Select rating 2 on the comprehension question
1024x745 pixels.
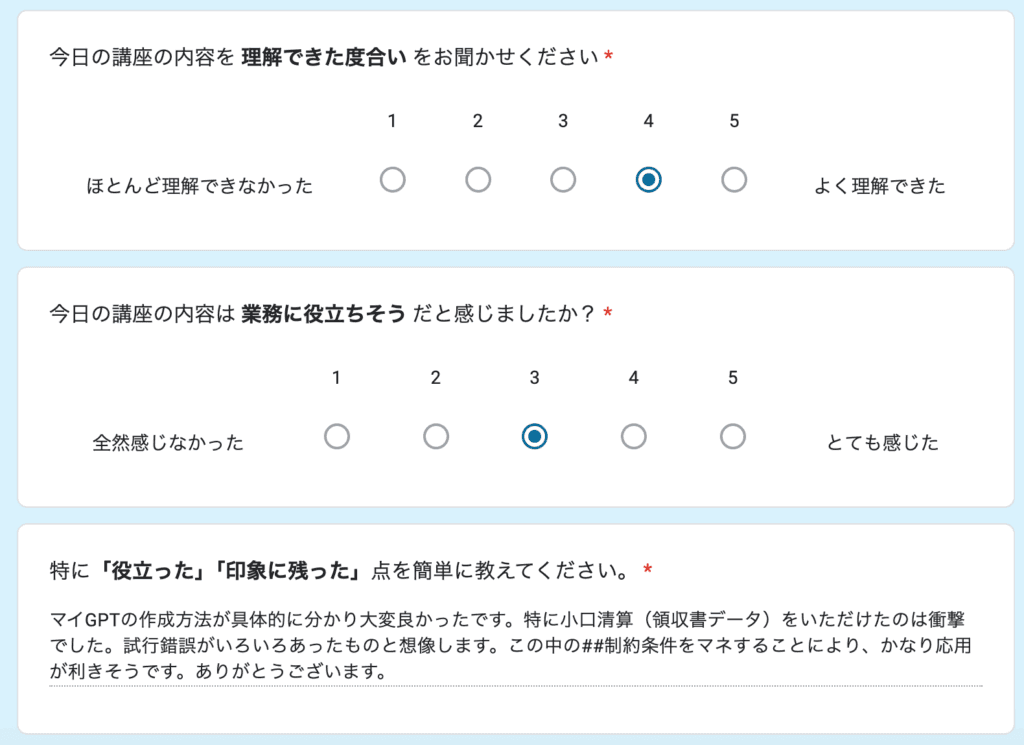tap(477, 180)
